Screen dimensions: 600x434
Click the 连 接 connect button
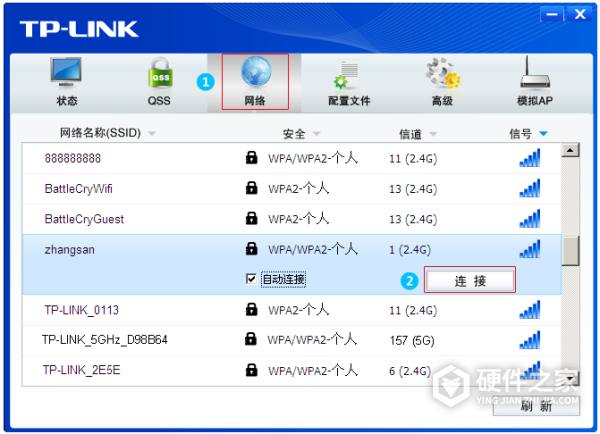coord(470,281)
